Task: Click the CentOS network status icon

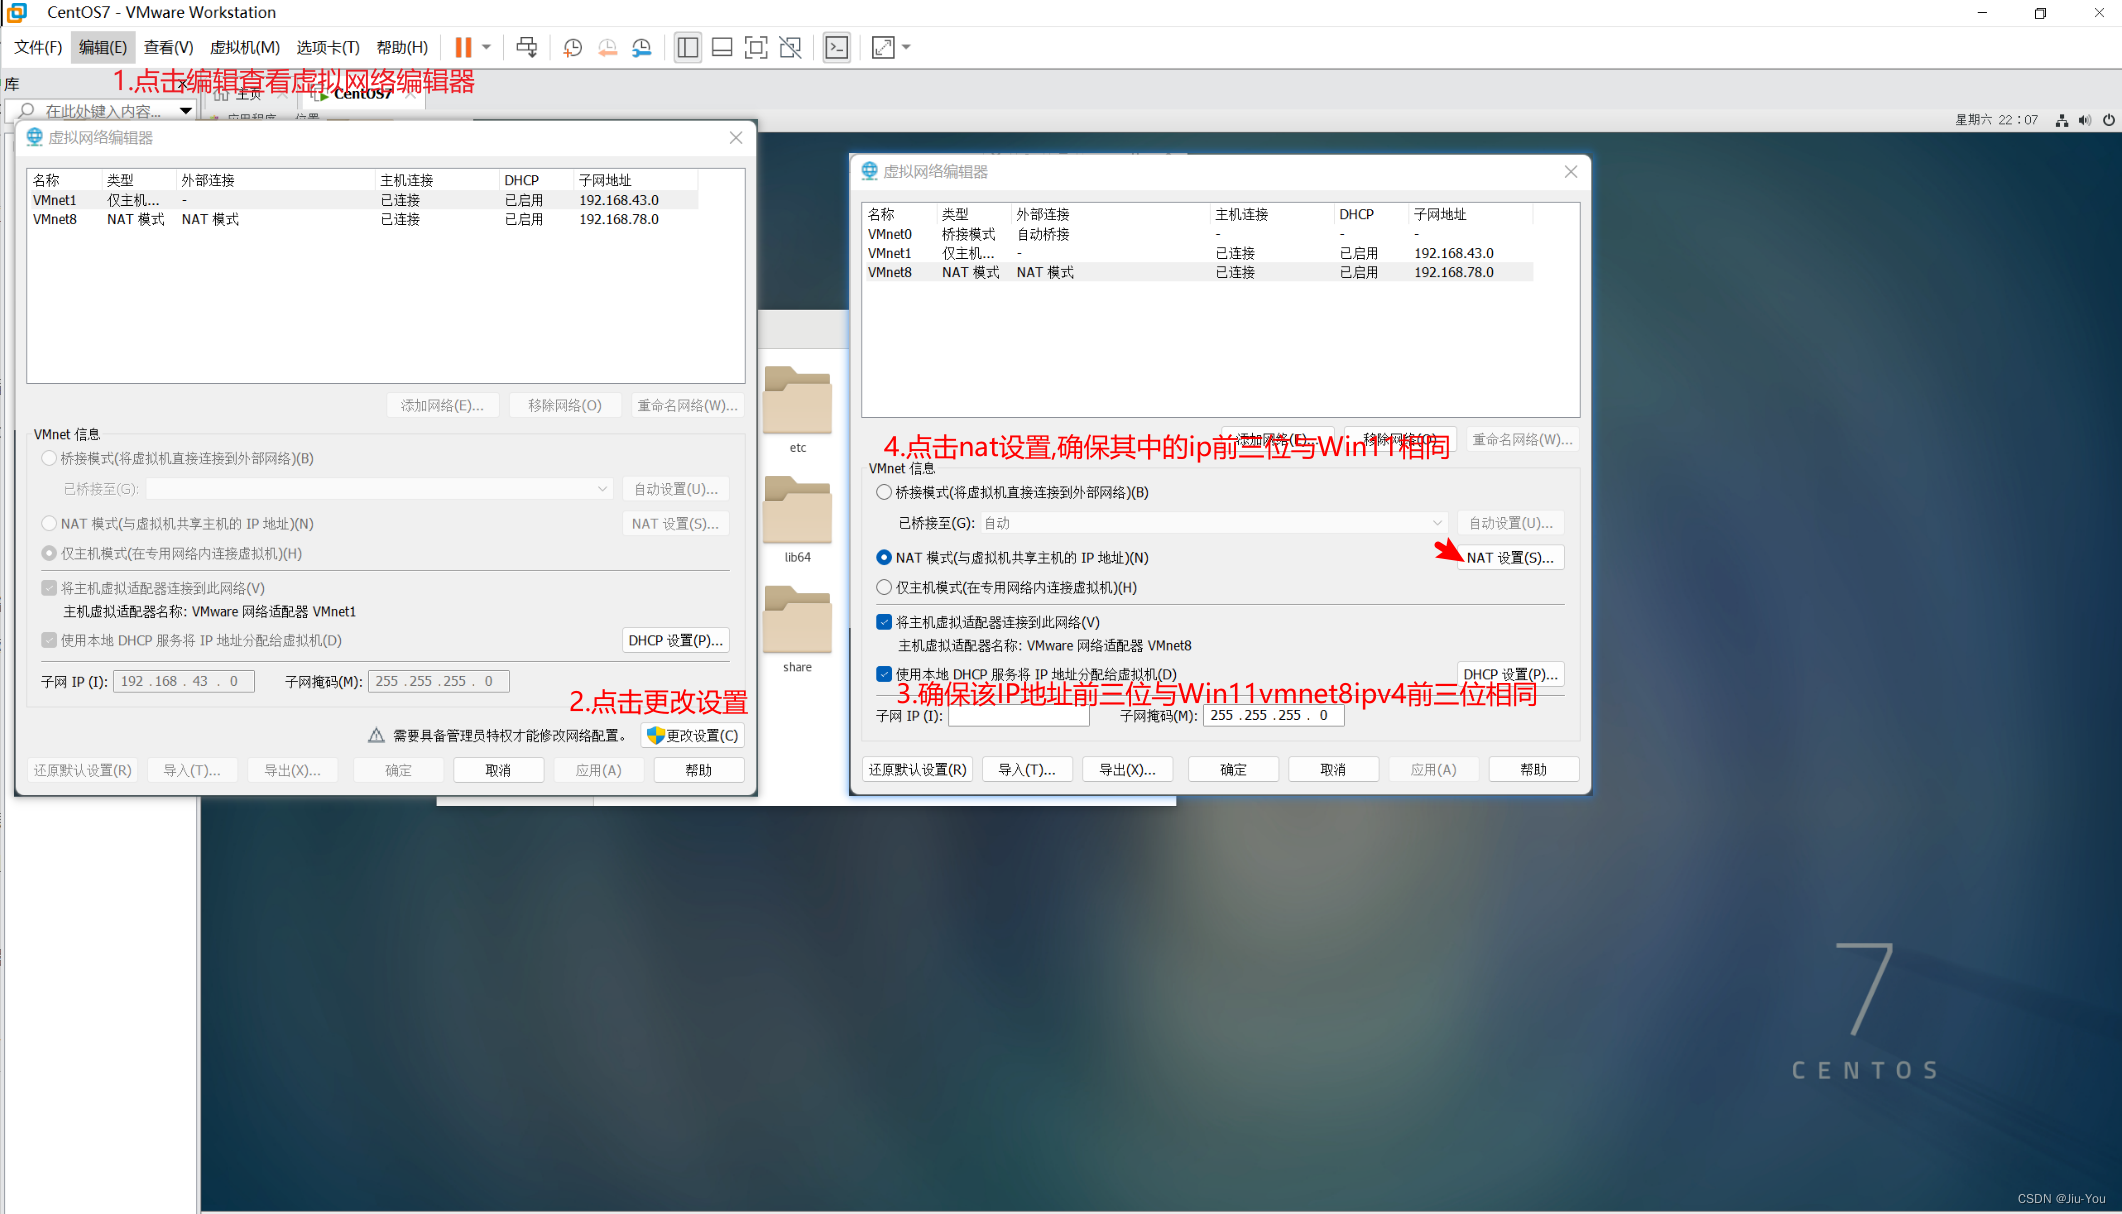Action: (x=2062, y=120)
